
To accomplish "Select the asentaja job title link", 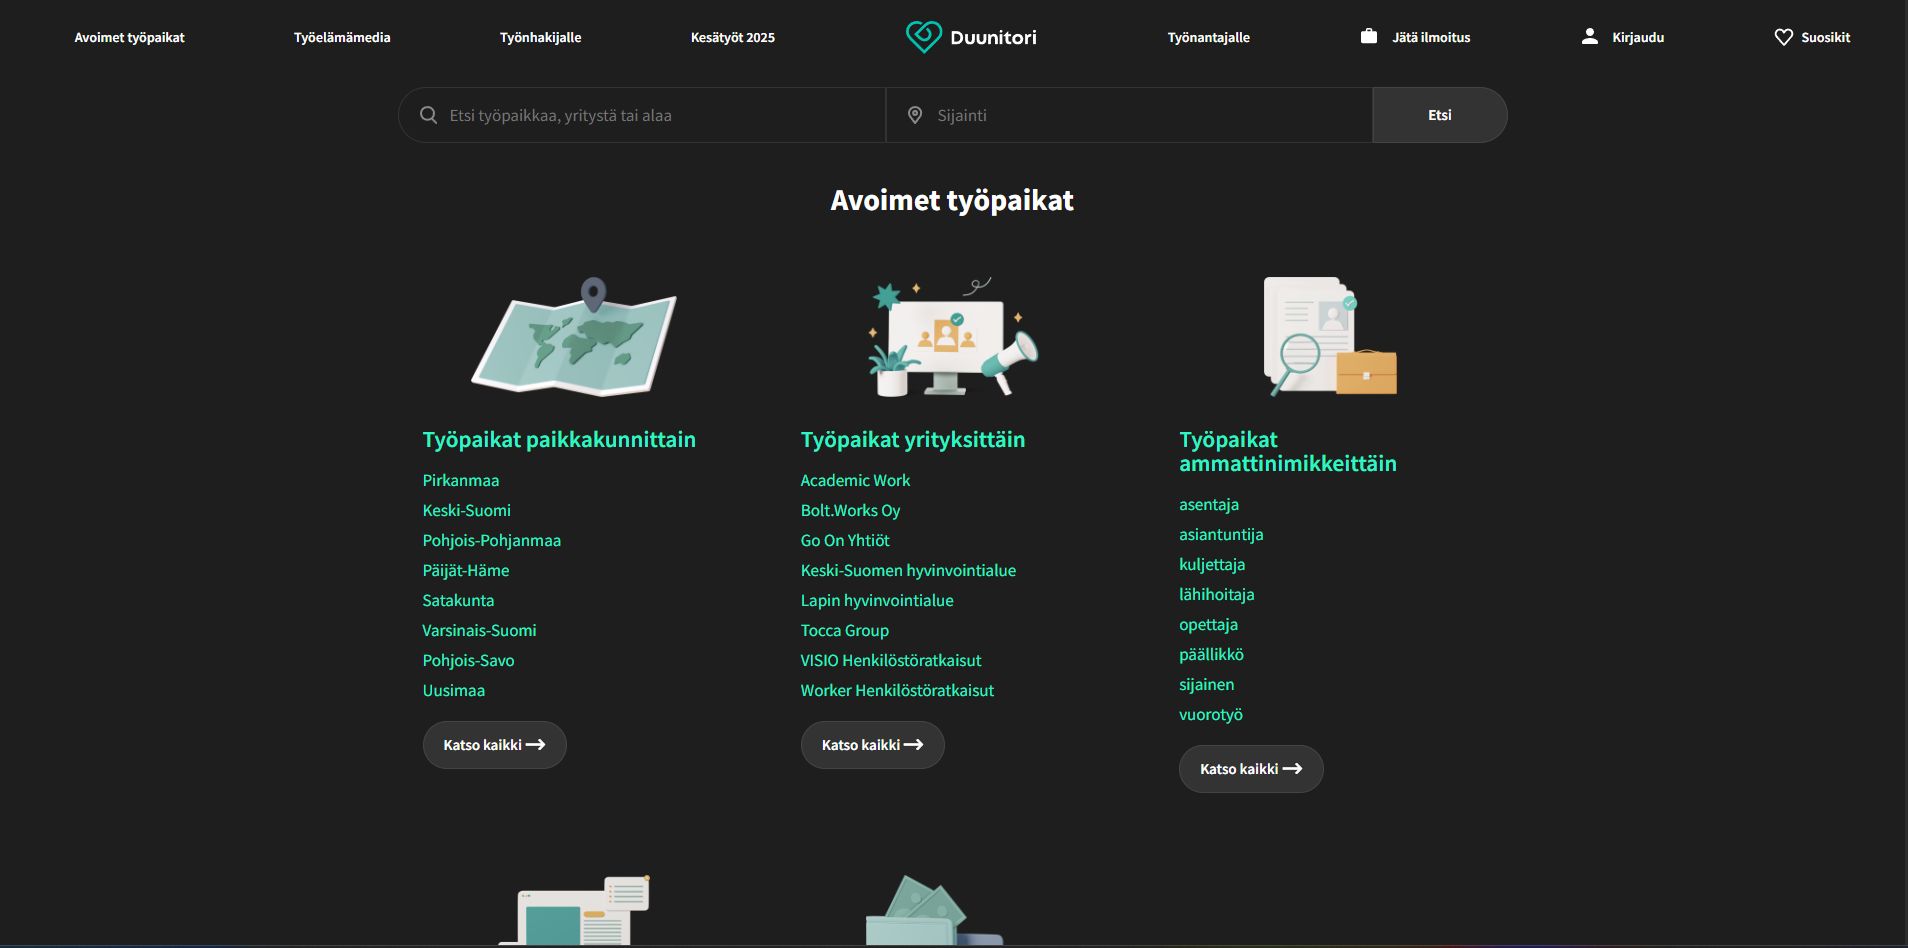I will point(1208,504).
